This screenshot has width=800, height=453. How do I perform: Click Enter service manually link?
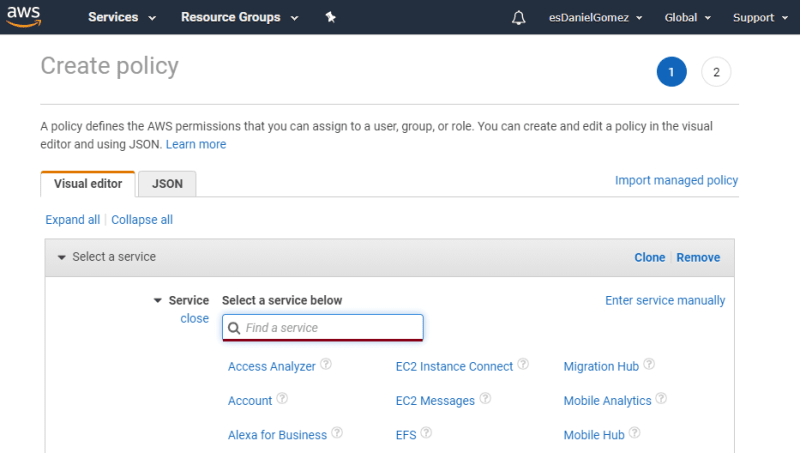(x=665, y=300)
